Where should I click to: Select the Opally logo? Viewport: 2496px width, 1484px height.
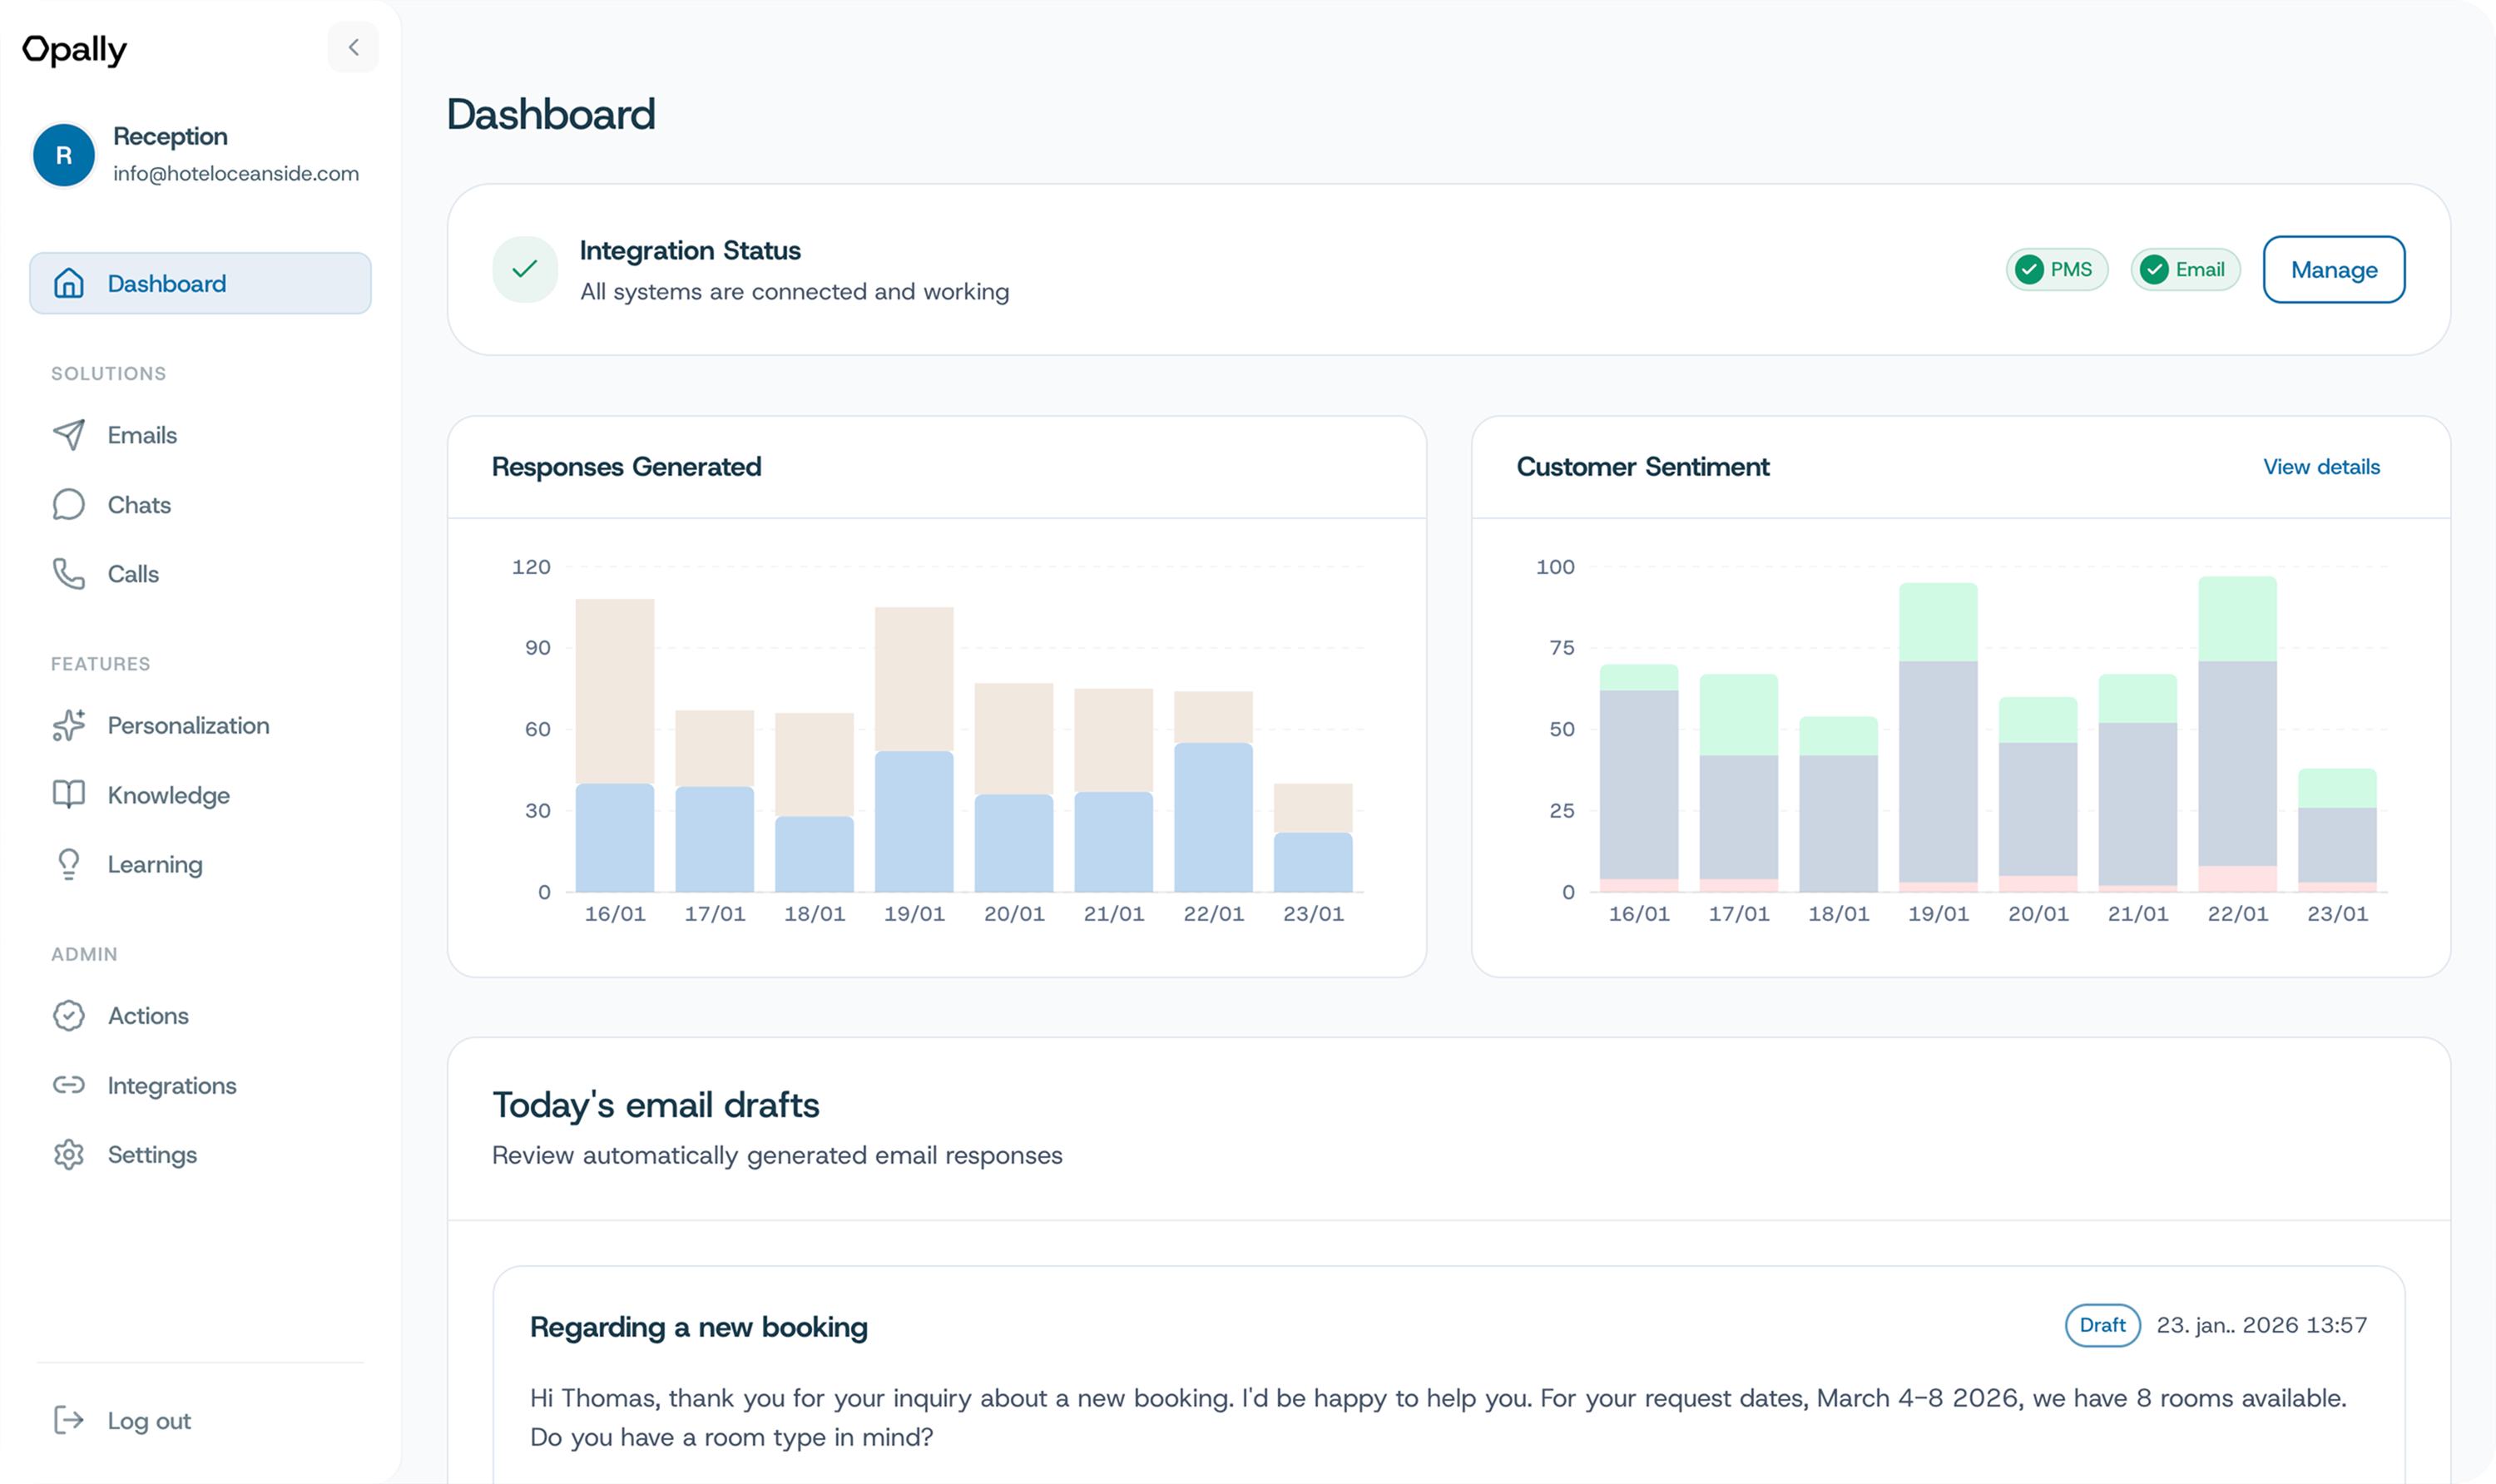75,47
